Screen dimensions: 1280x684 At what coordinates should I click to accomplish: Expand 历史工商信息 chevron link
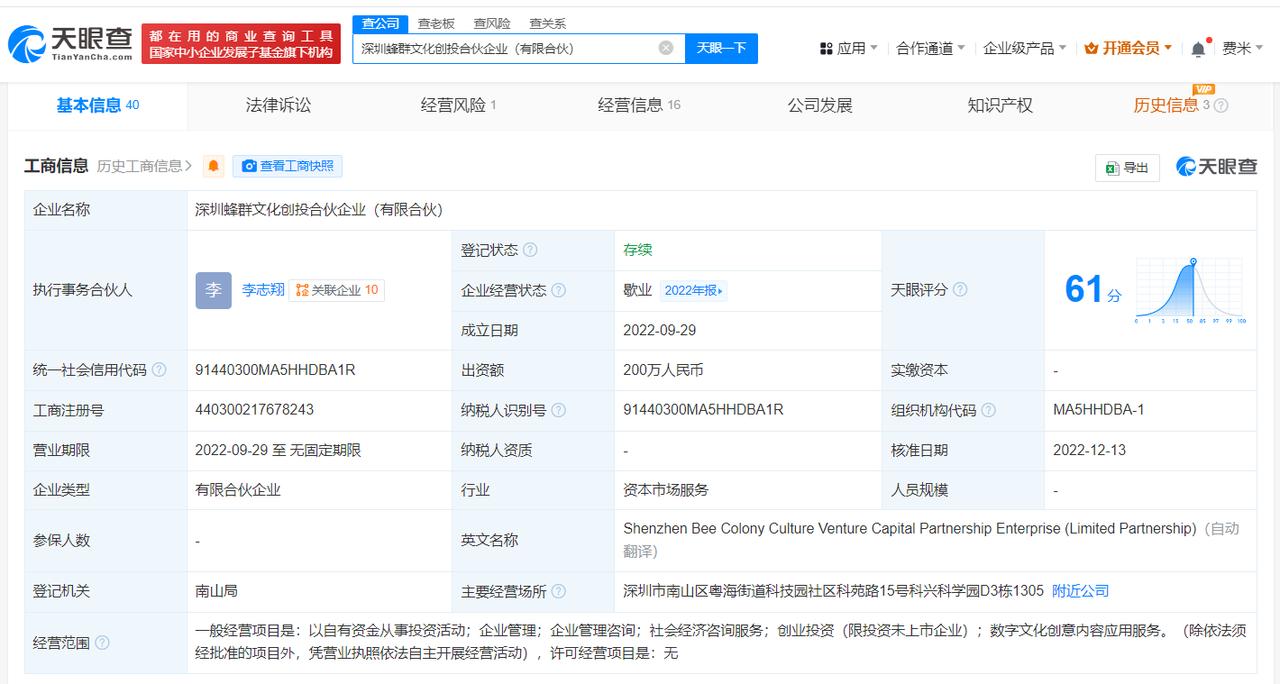point(145,166)
